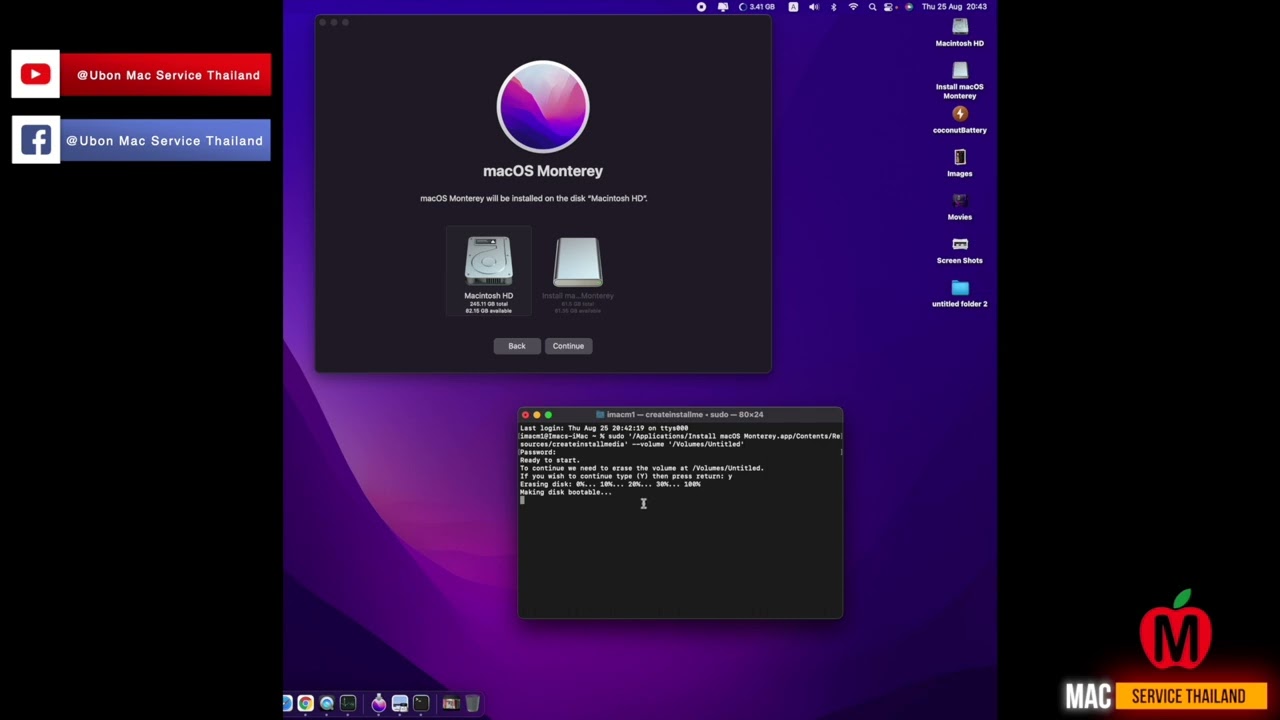Click the Back button in the installer
The width and height of the screenshot is (1280, 720).
click(x=516, y=346)
